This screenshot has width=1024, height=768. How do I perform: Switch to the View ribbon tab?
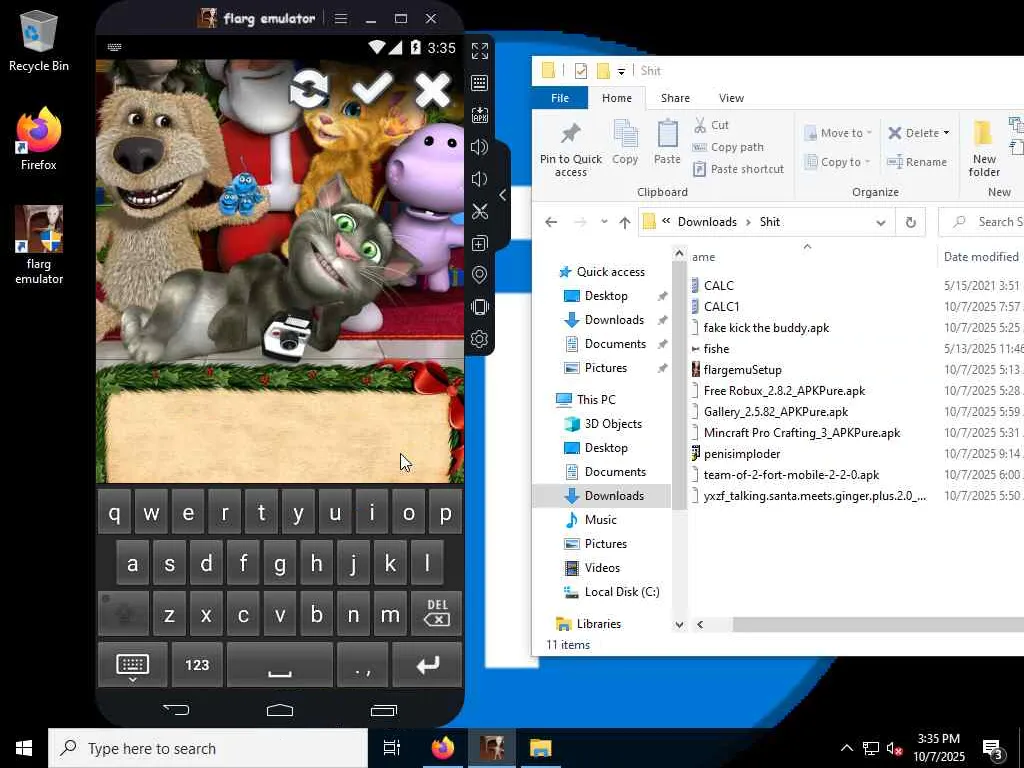pos(731,98)
